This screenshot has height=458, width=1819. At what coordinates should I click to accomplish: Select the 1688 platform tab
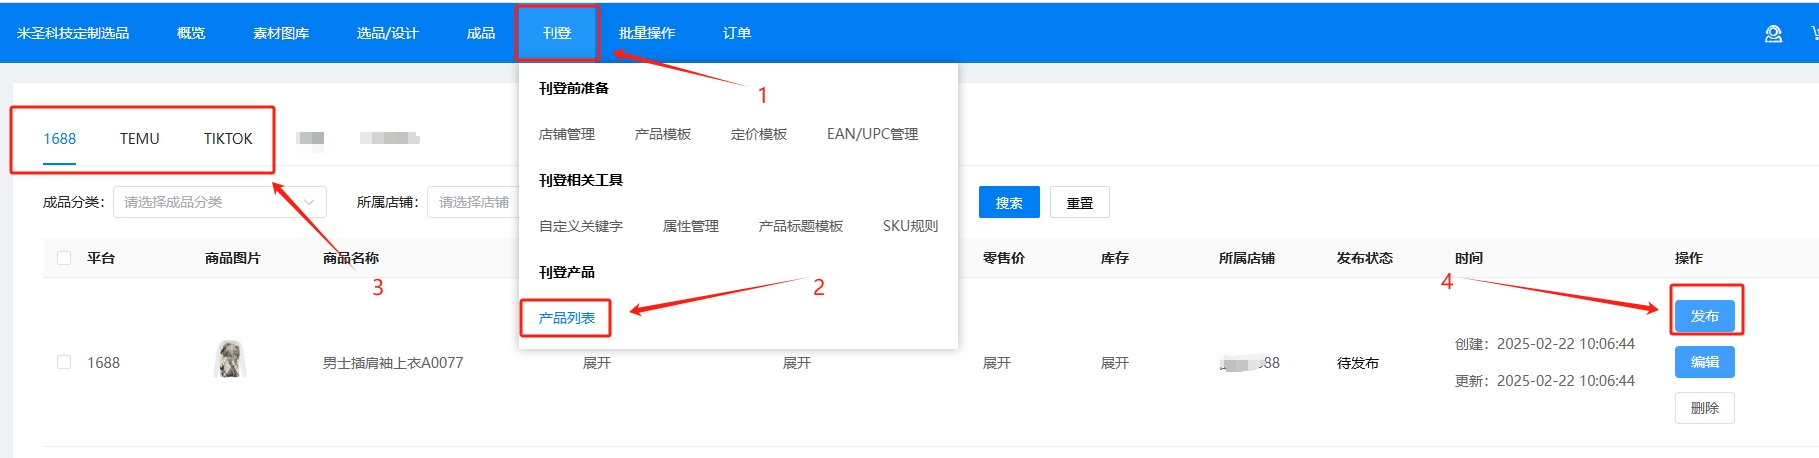pyautogui.click(x=59, y=139)
